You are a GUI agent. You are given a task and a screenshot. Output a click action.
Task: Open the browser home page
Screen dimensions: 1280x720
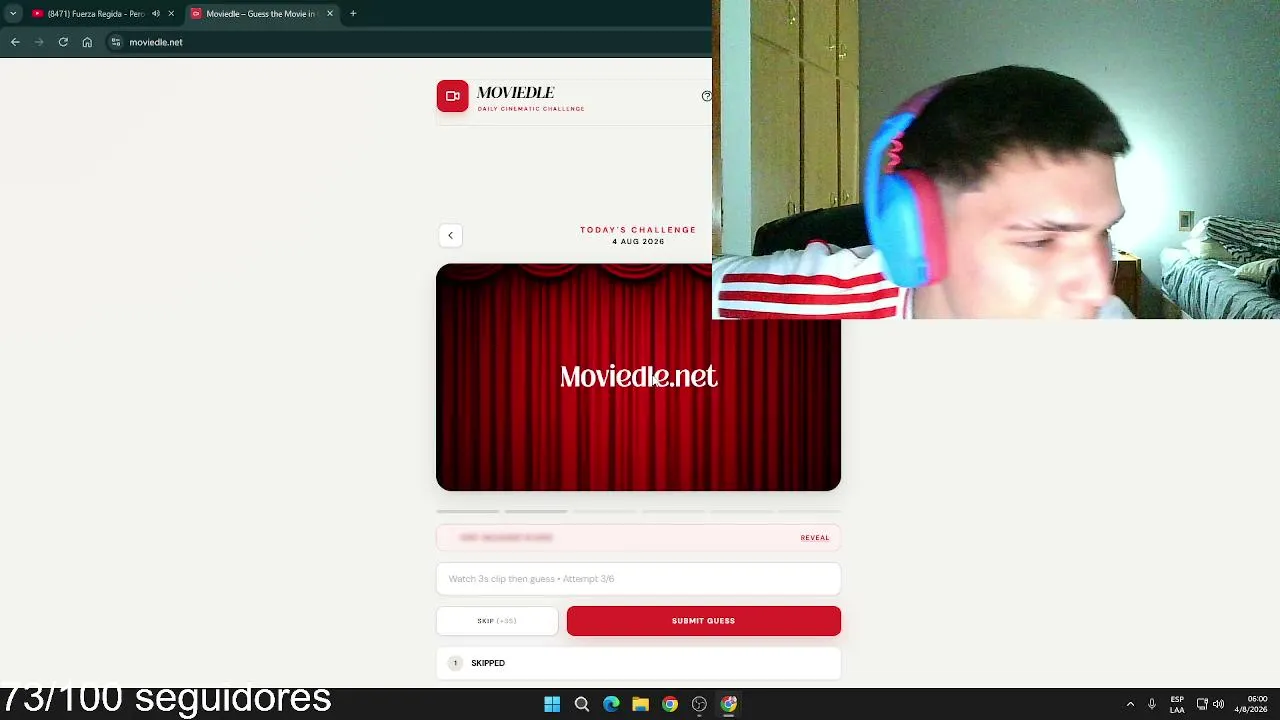tap(87, 42)
